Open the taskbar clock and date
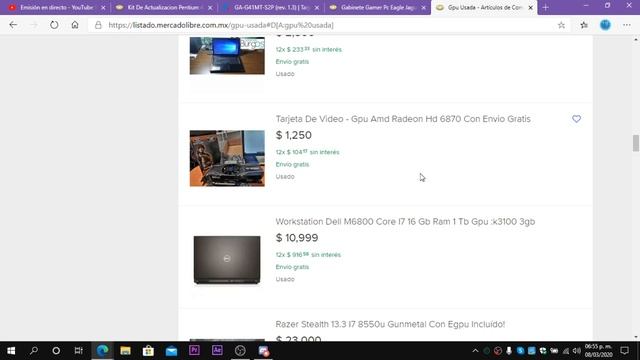Screen dimensions: 640x360 click(x=598, y=351)
